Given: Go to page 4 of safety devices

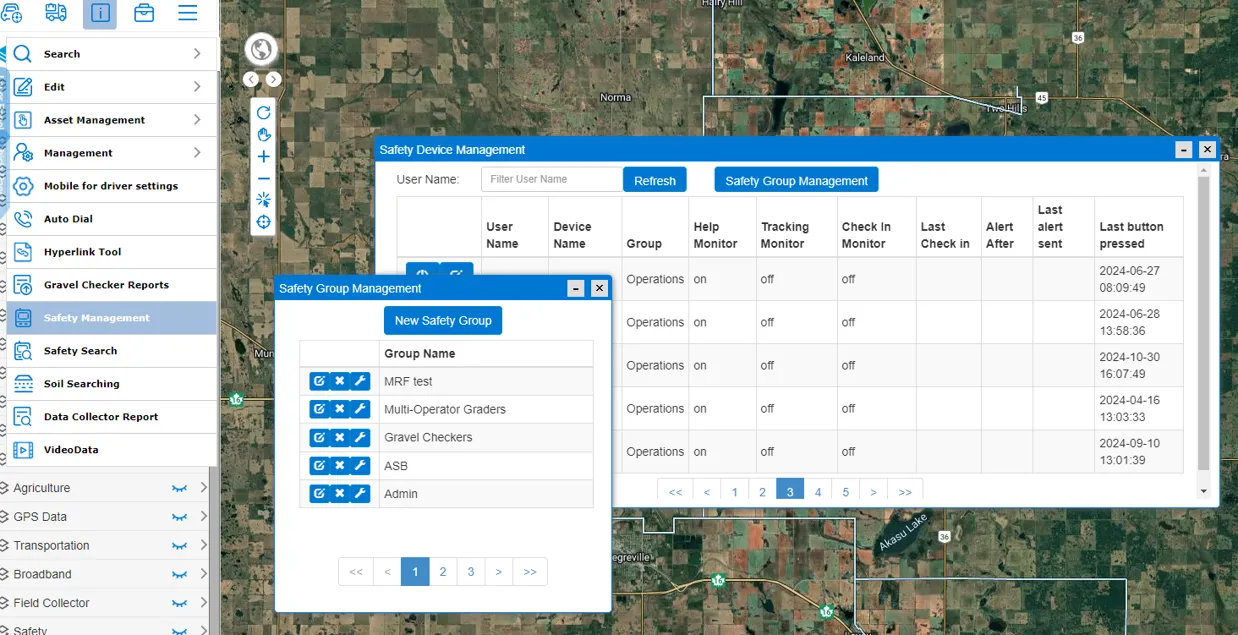Looking at the screenshot, I should point(818,491).
